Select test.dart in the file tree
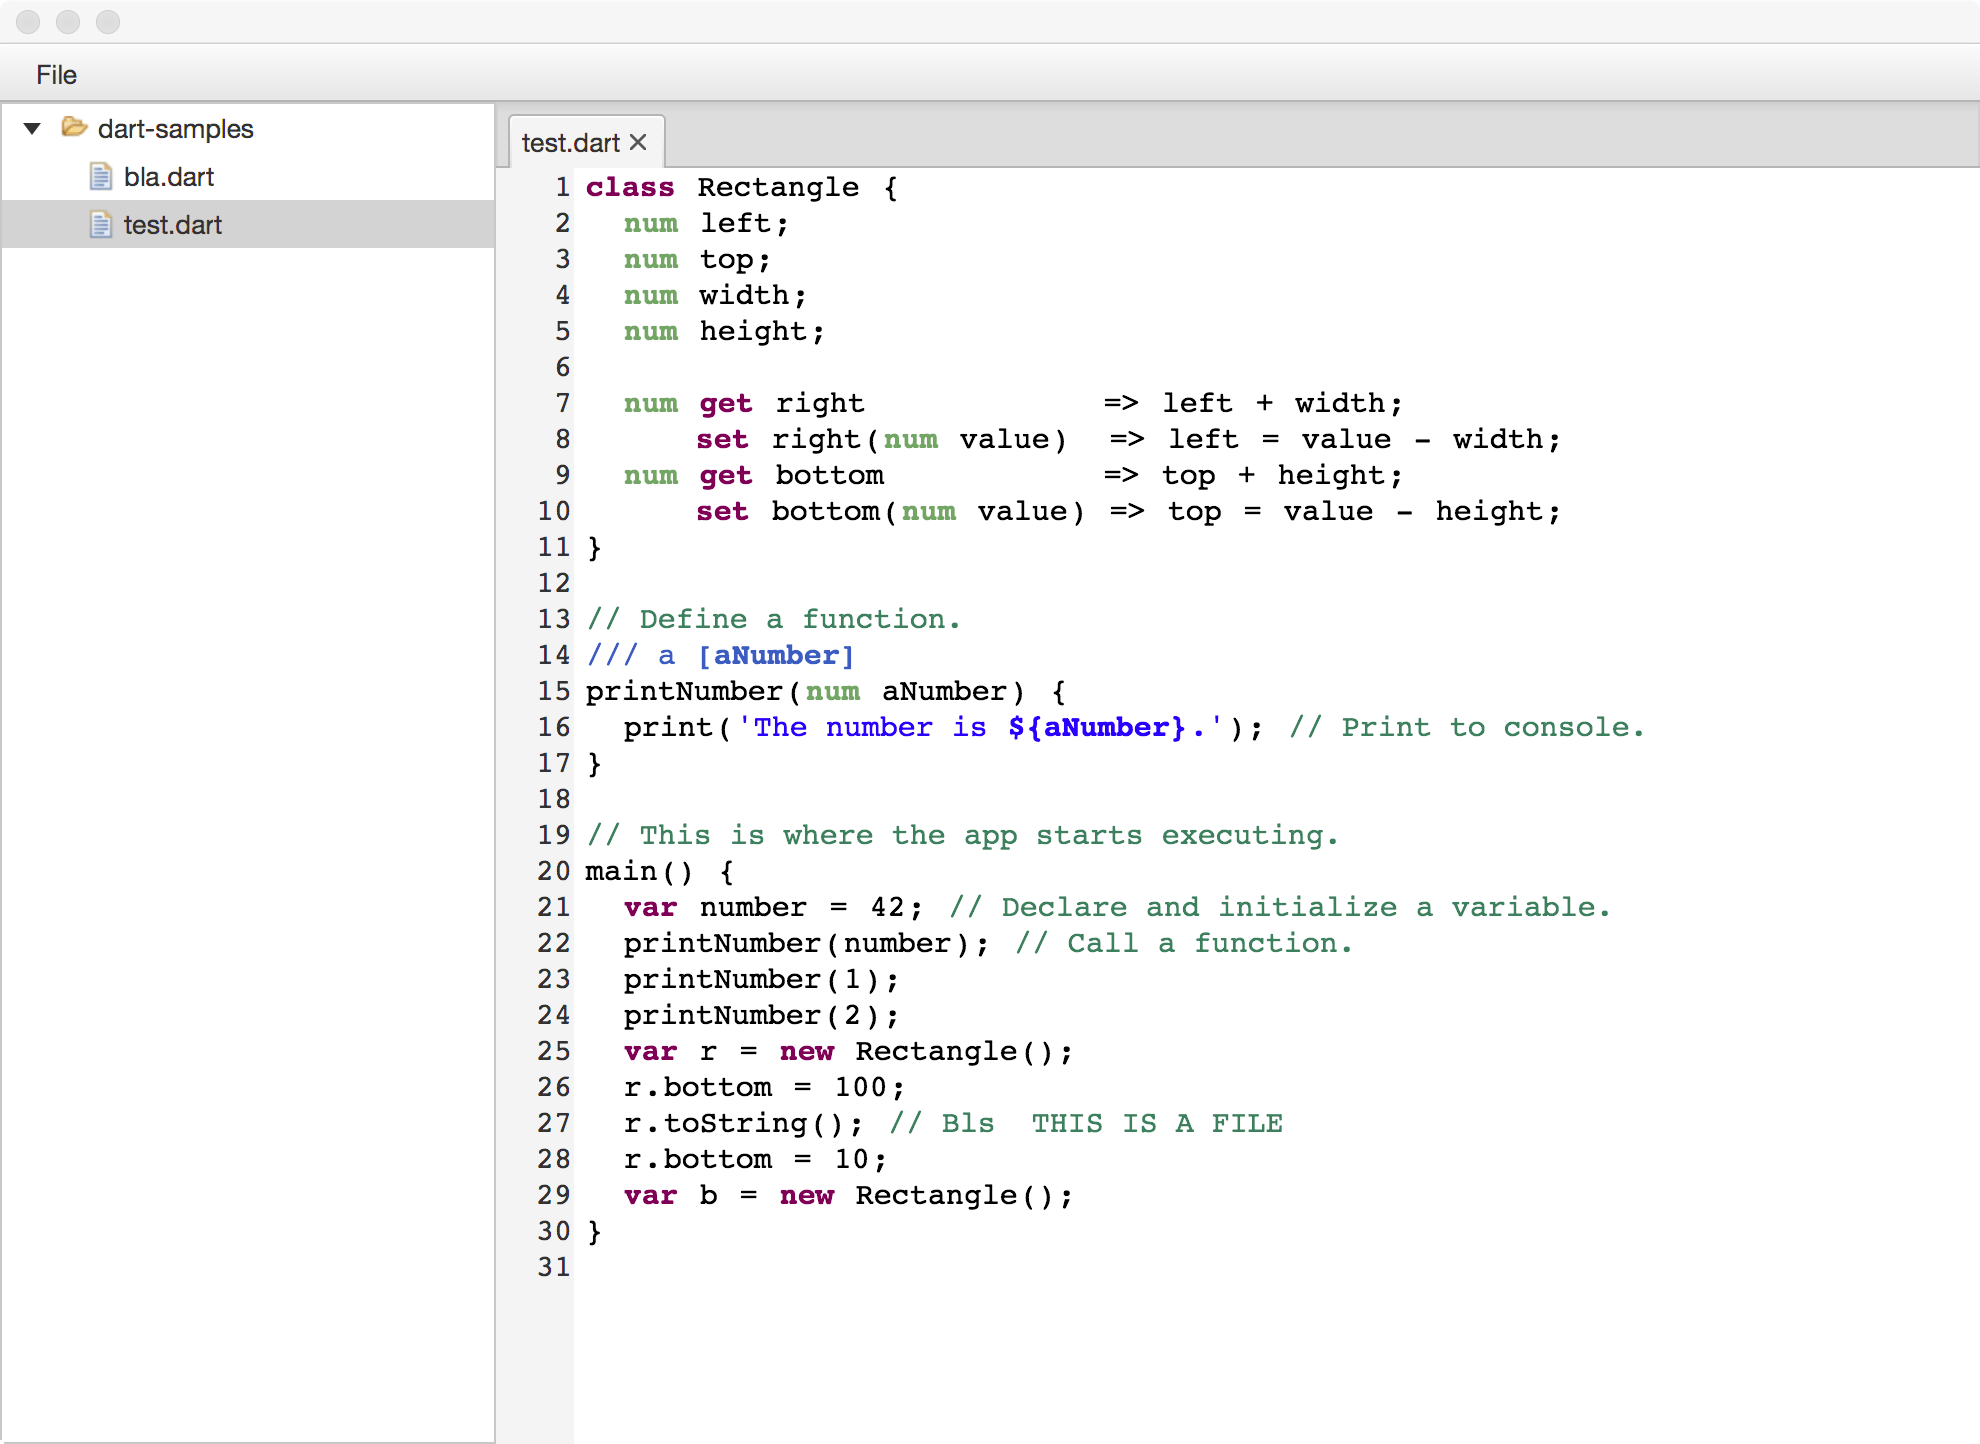This screenshot has height=1444, width=1980. point(173,225)
